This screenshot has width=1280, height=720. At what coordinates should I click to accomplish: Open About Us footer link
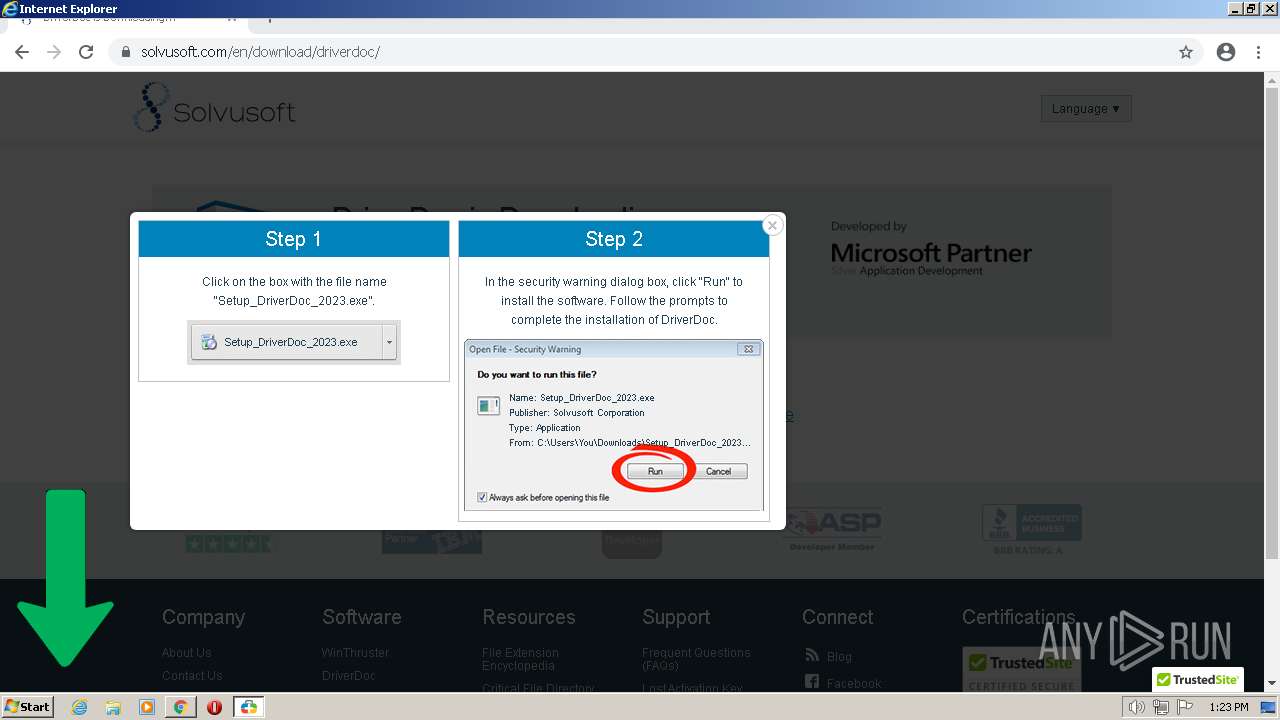point(187,652)
